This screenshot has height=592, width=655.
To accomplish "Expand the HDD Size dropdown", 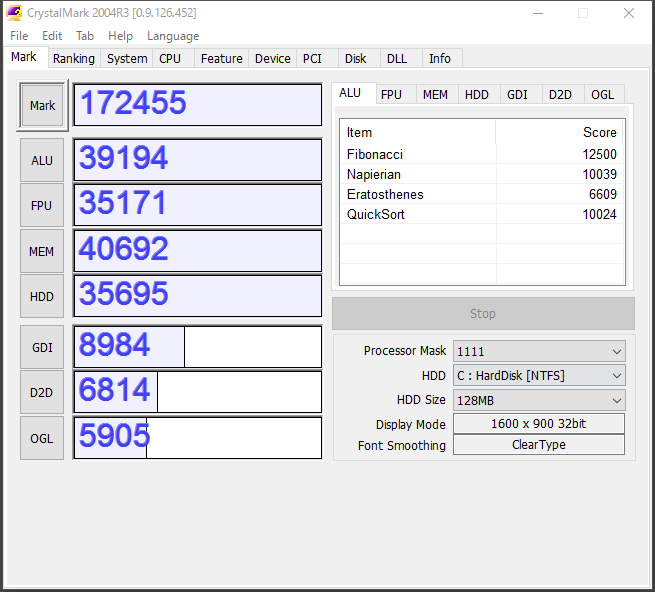I will (539, 401).
